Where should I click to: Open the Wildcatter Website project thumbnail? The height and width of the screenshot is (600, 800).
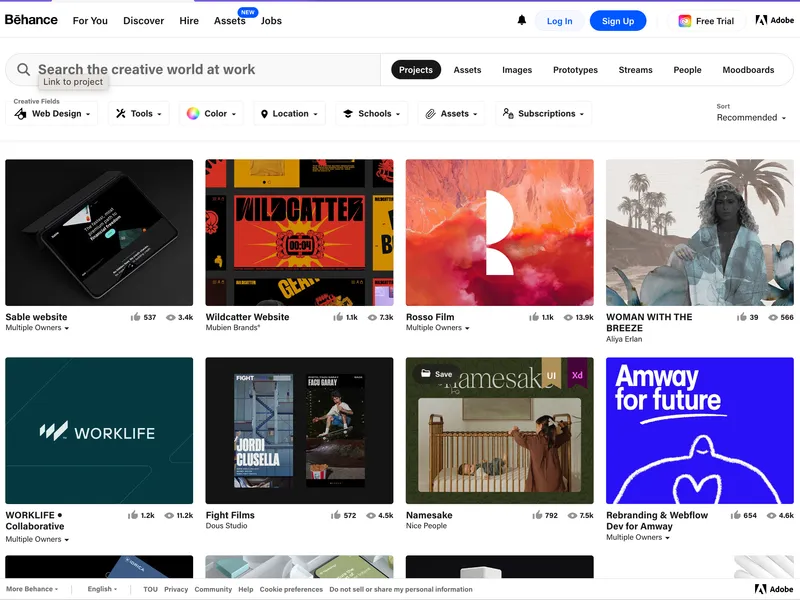pyautogui.click(x=299, y=232)
